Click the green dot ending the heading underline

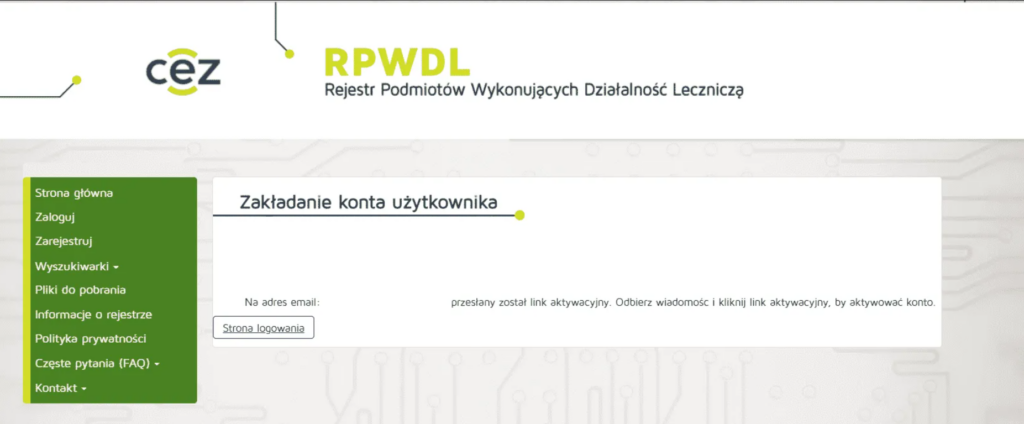tap(519, 214)
